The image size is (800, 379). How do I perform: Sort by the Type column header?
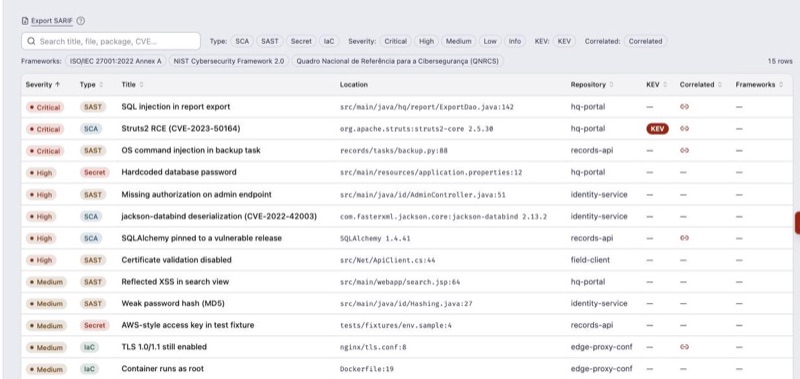click(x=91, y=85)
